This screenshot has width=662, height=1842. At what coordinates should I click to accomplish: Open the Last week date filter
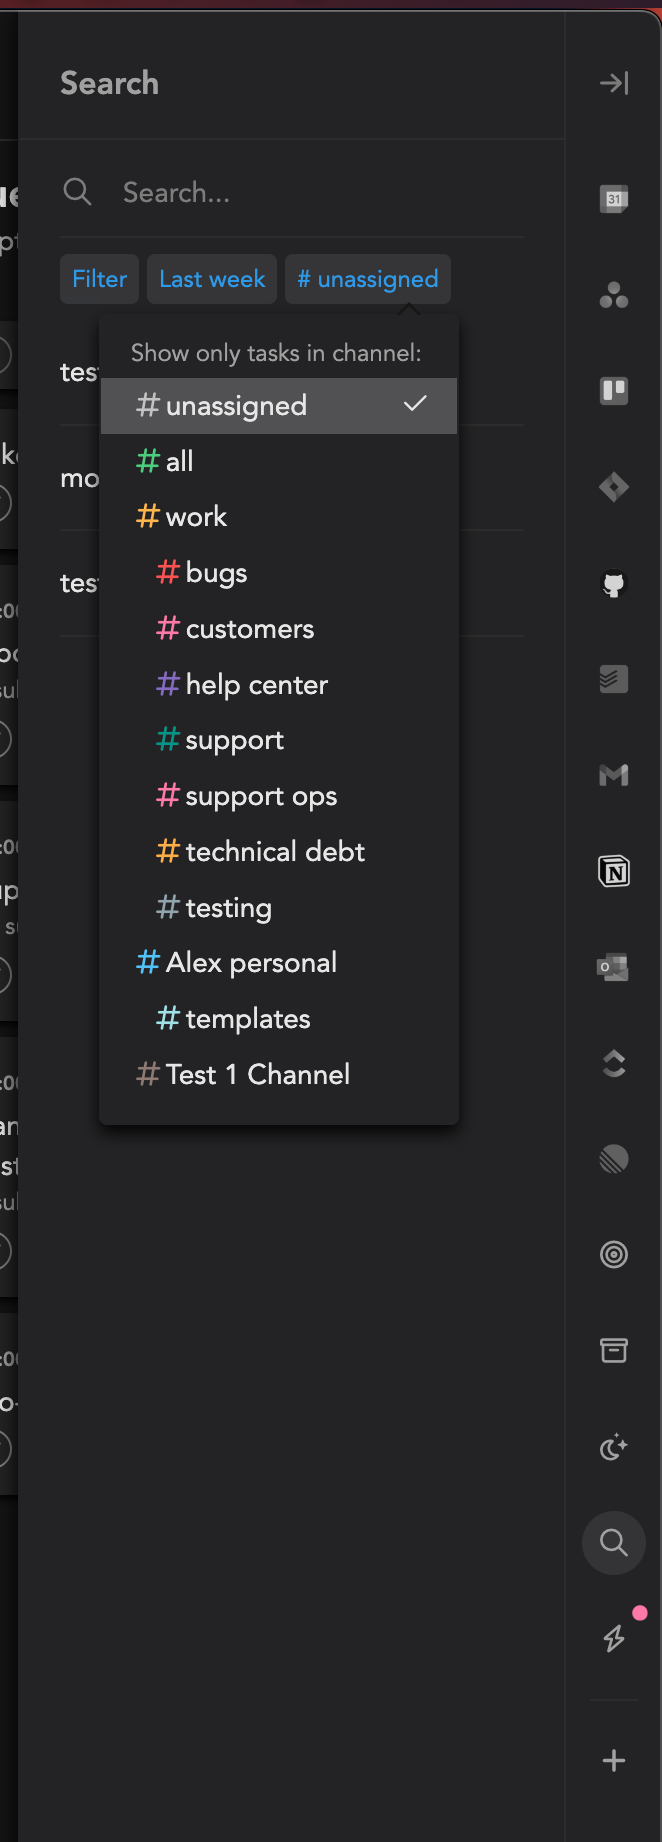pyautogui.click(x=212, y=279)
